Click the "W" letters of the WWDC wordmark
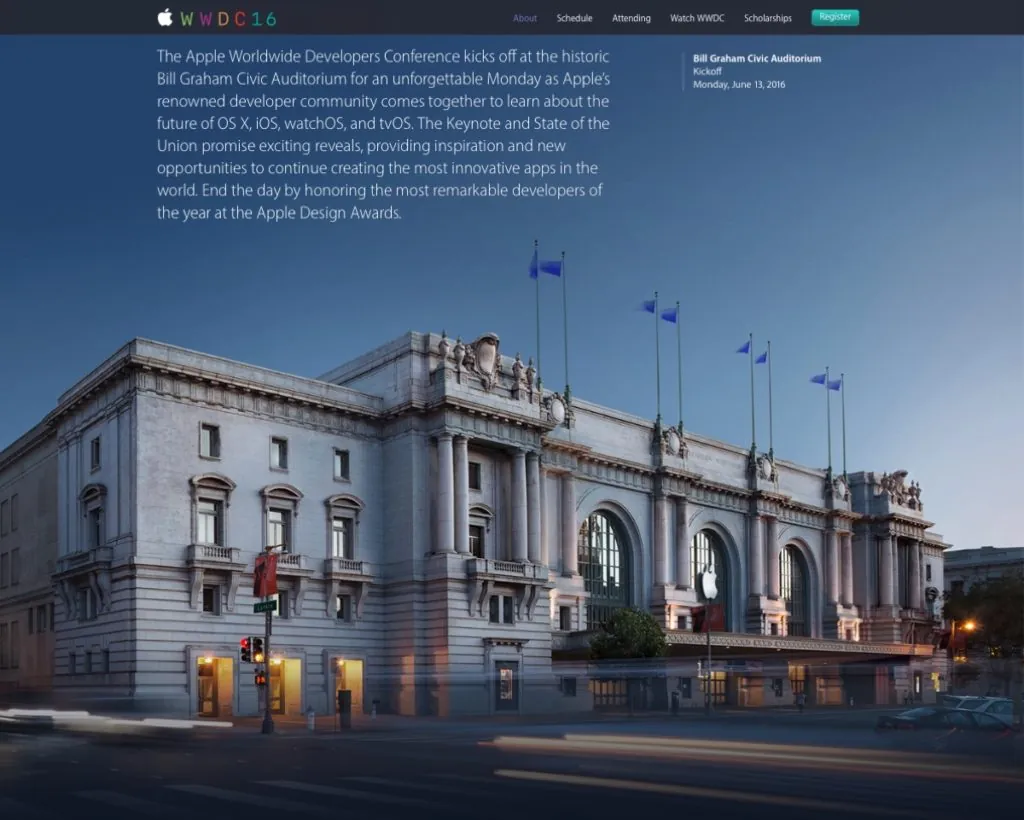1024x820 pixels. (196, 17)
